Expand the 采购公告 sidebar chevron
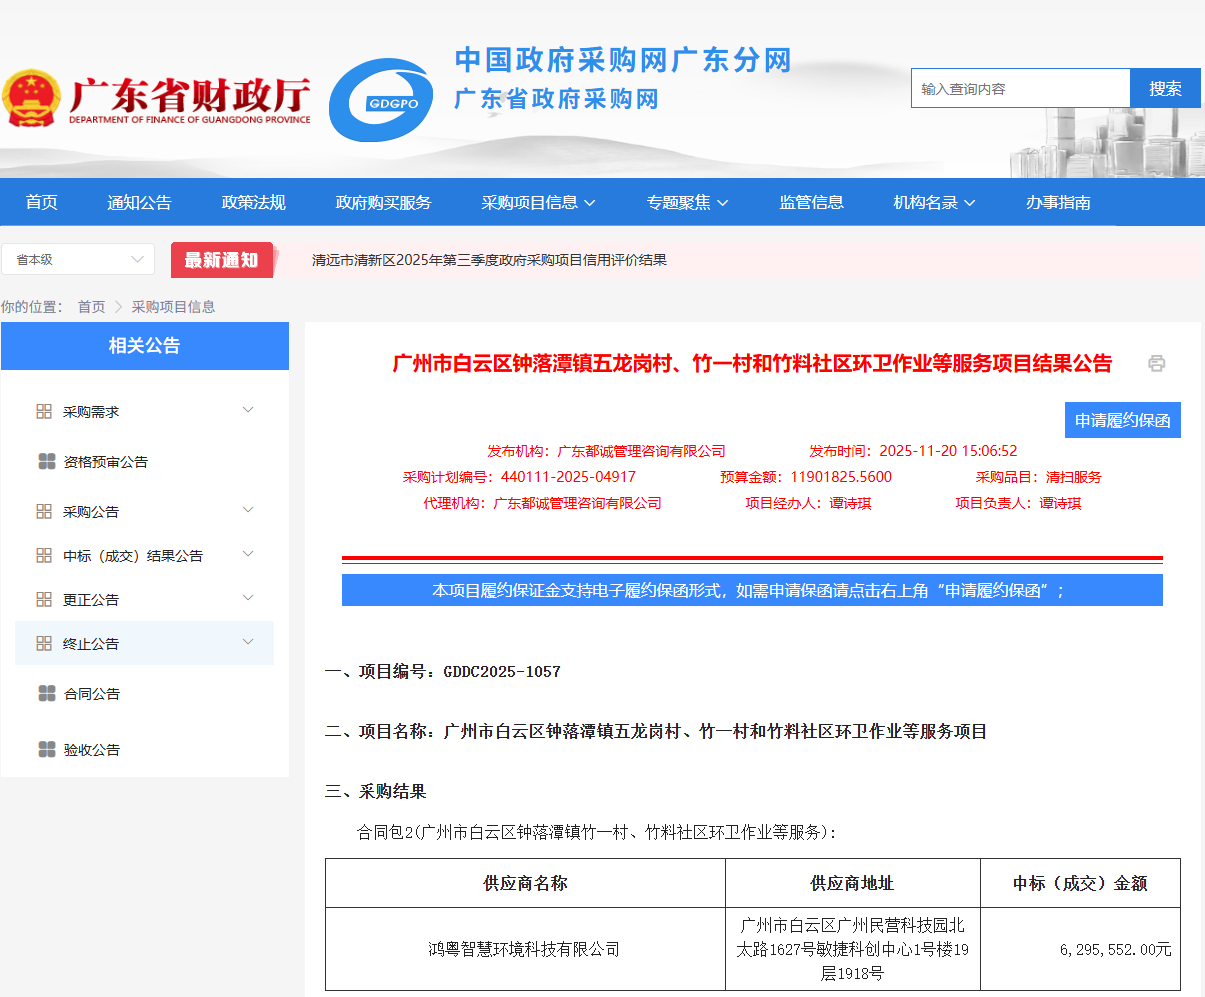This screenshot has width=1205, height=997. pyautogui.click(x=248, y=510)
